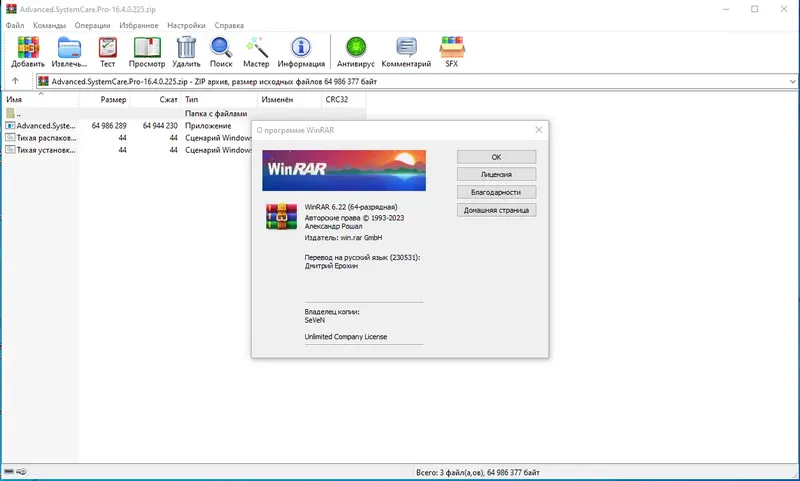Image resolution: width=800 pixels, height=481 pixels.
Task: Click the 'WinRAR 6.22 (64-разрядная)' version text
Action: pyautogui.click(x=351, y=207)
